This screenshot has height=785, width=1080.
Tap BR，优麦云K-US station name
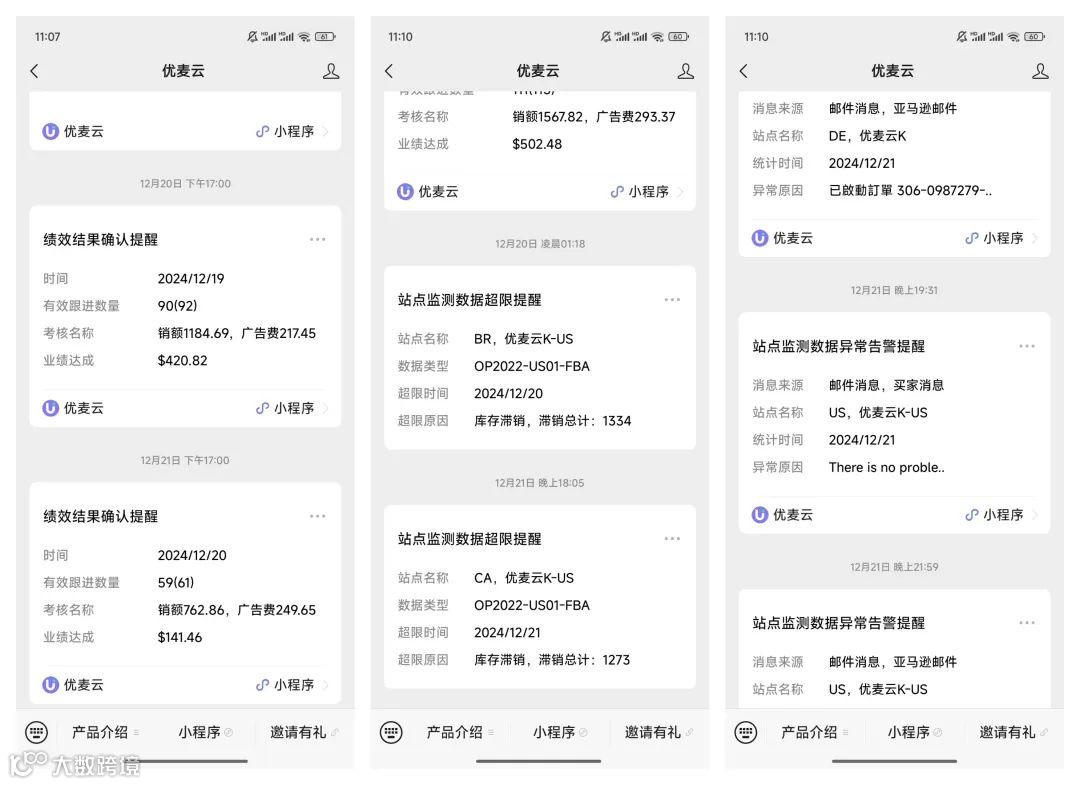click(523, 339)
